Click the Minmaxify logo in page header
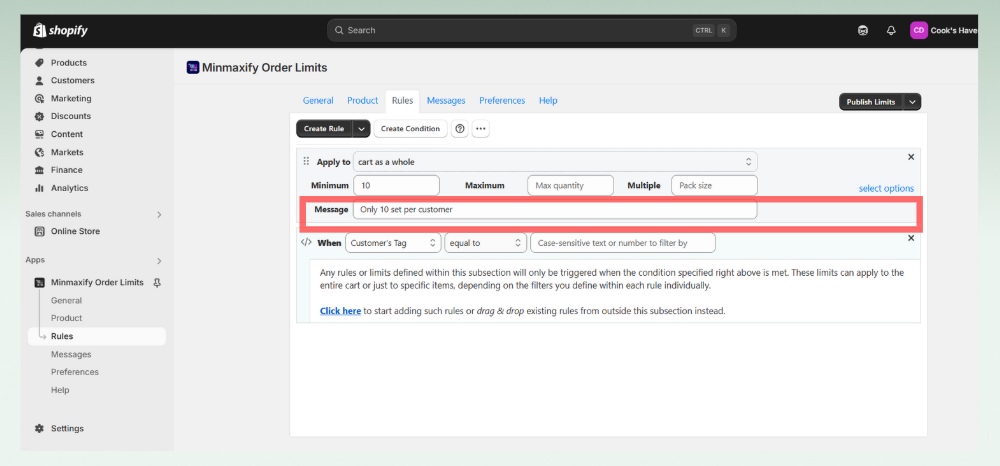Image resolution: width=1000 pixels, height=466 pixels. click(x=193, y=68)
